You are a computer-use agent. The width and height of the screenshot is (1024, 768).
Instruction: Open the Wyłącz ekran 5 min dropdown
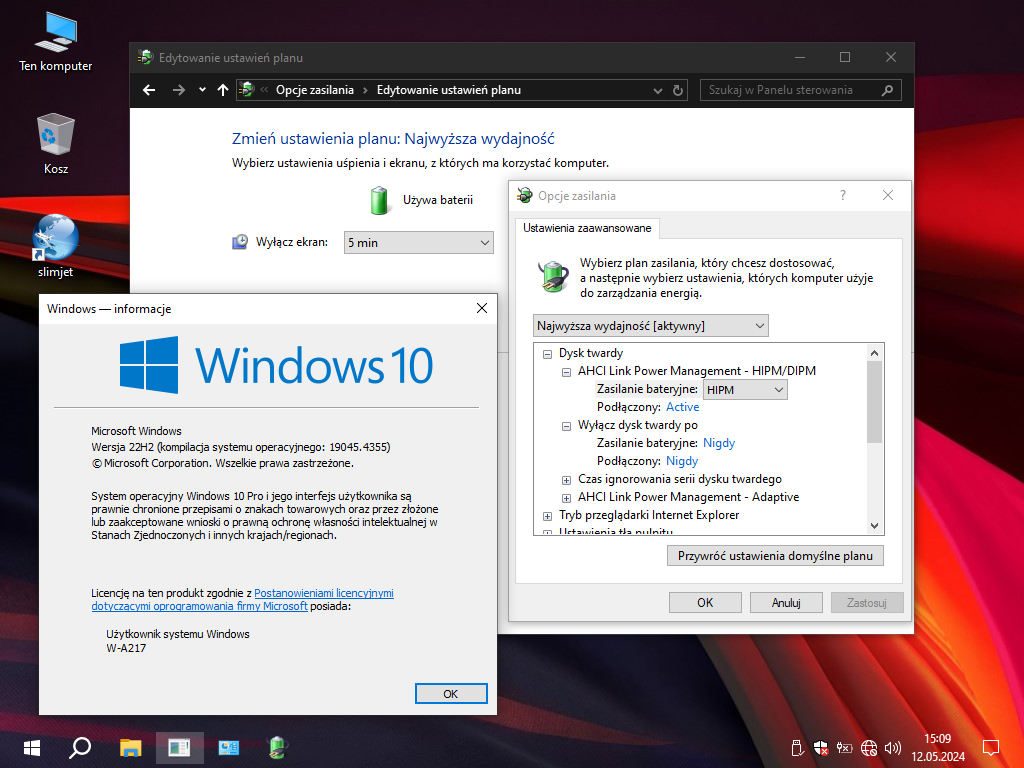click(x=419, y=242)
